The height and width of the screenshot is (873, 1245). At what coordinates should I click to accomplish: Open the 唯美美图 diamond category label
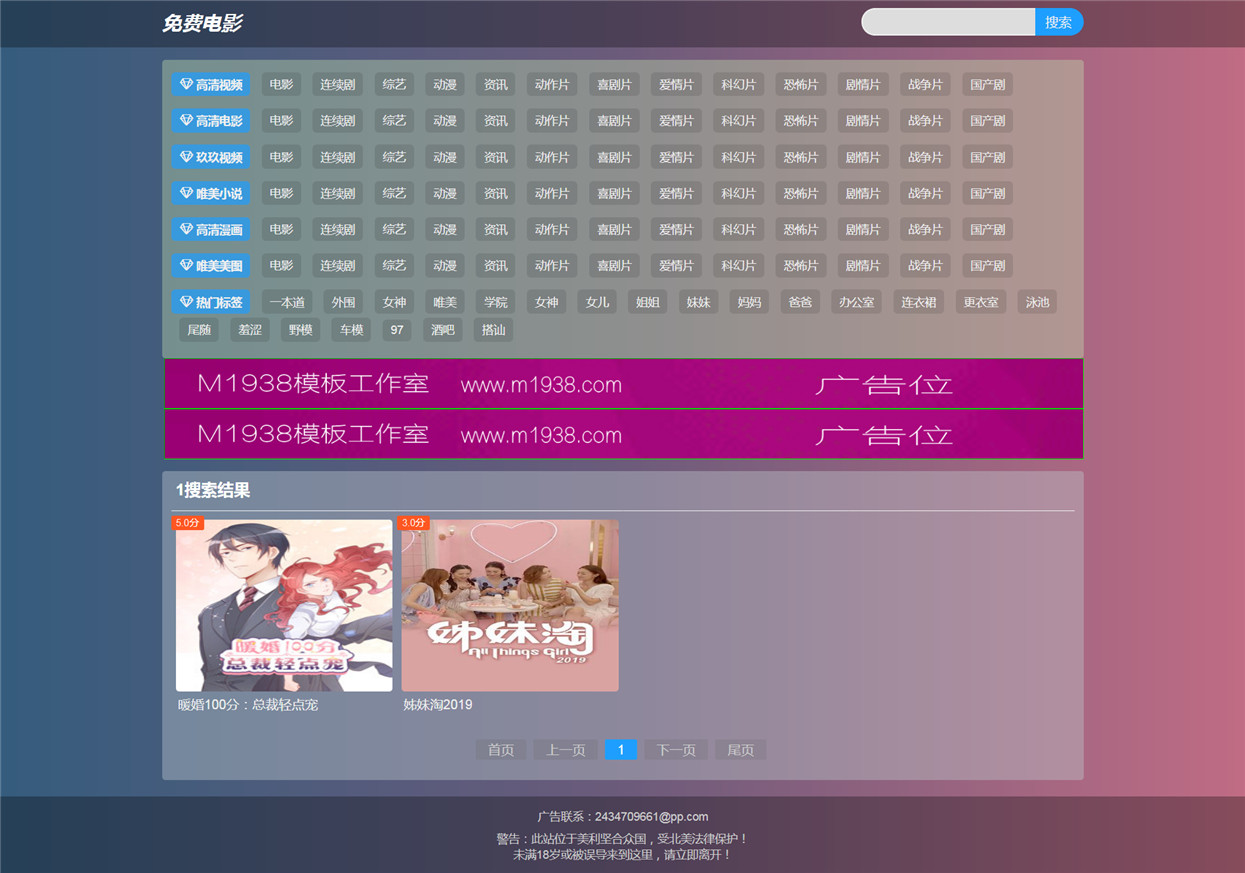[x=211, y=266]
